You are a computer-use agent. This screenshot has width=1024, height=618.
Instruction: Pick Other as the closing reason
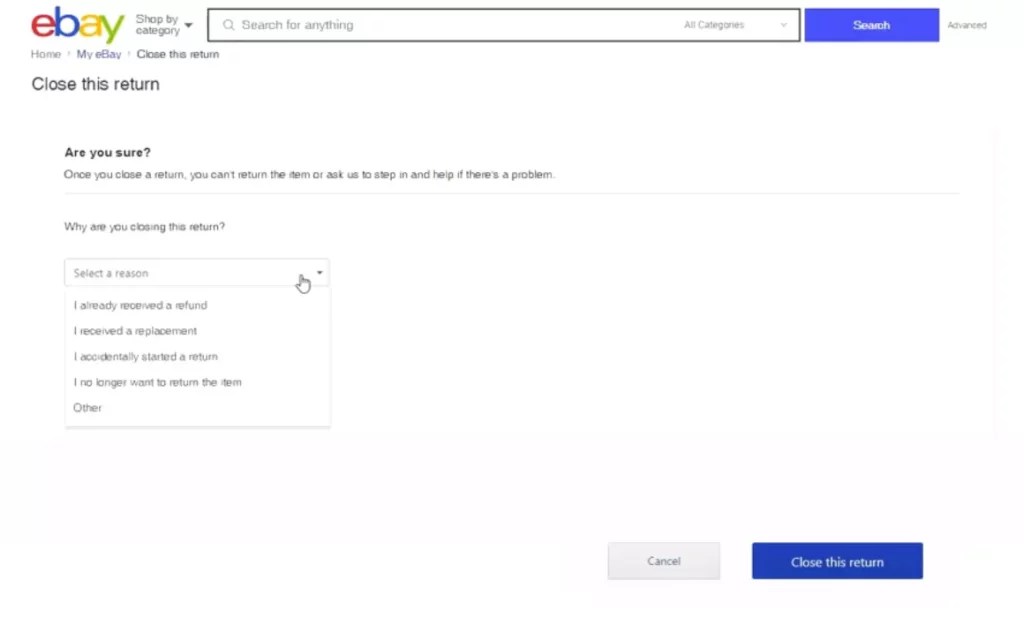click(87, 407)
